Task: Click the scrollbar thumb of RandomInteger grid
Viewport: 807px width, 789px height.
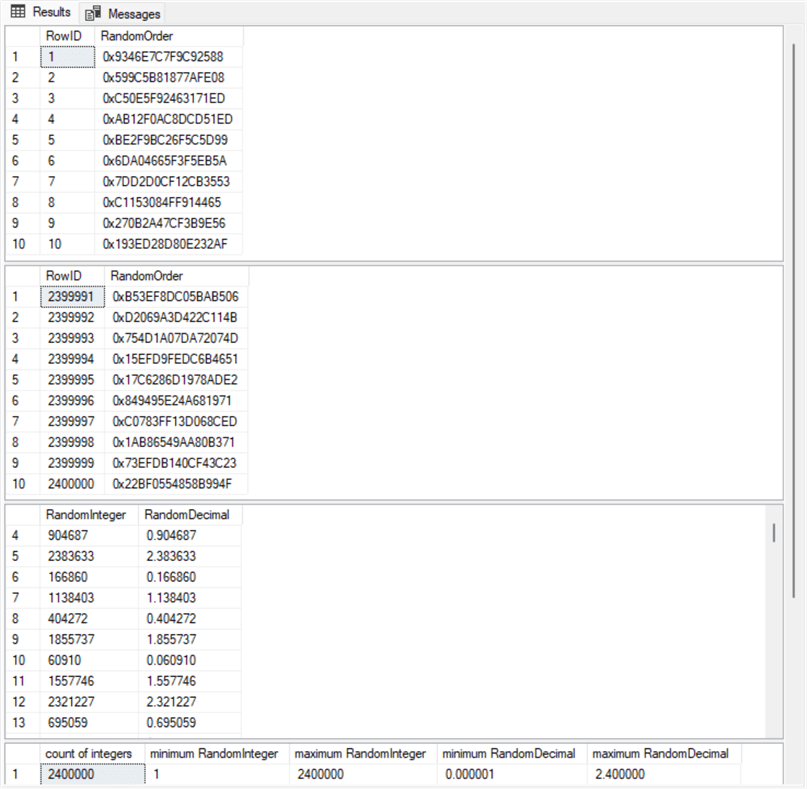Action: pyautogui.click(x=773, y=532)
